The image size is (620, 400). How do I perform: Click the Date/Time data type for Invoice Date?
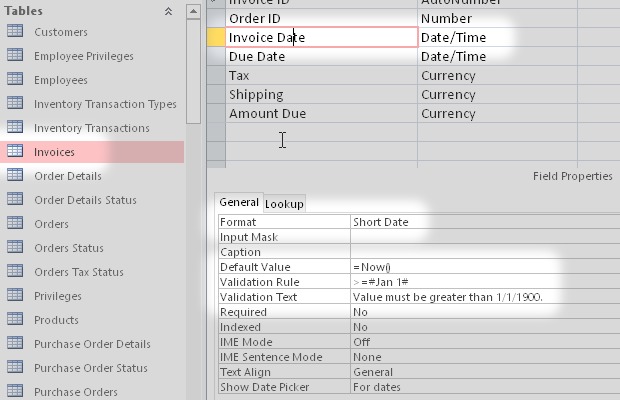pyautogui.click(x=453, y=37)
